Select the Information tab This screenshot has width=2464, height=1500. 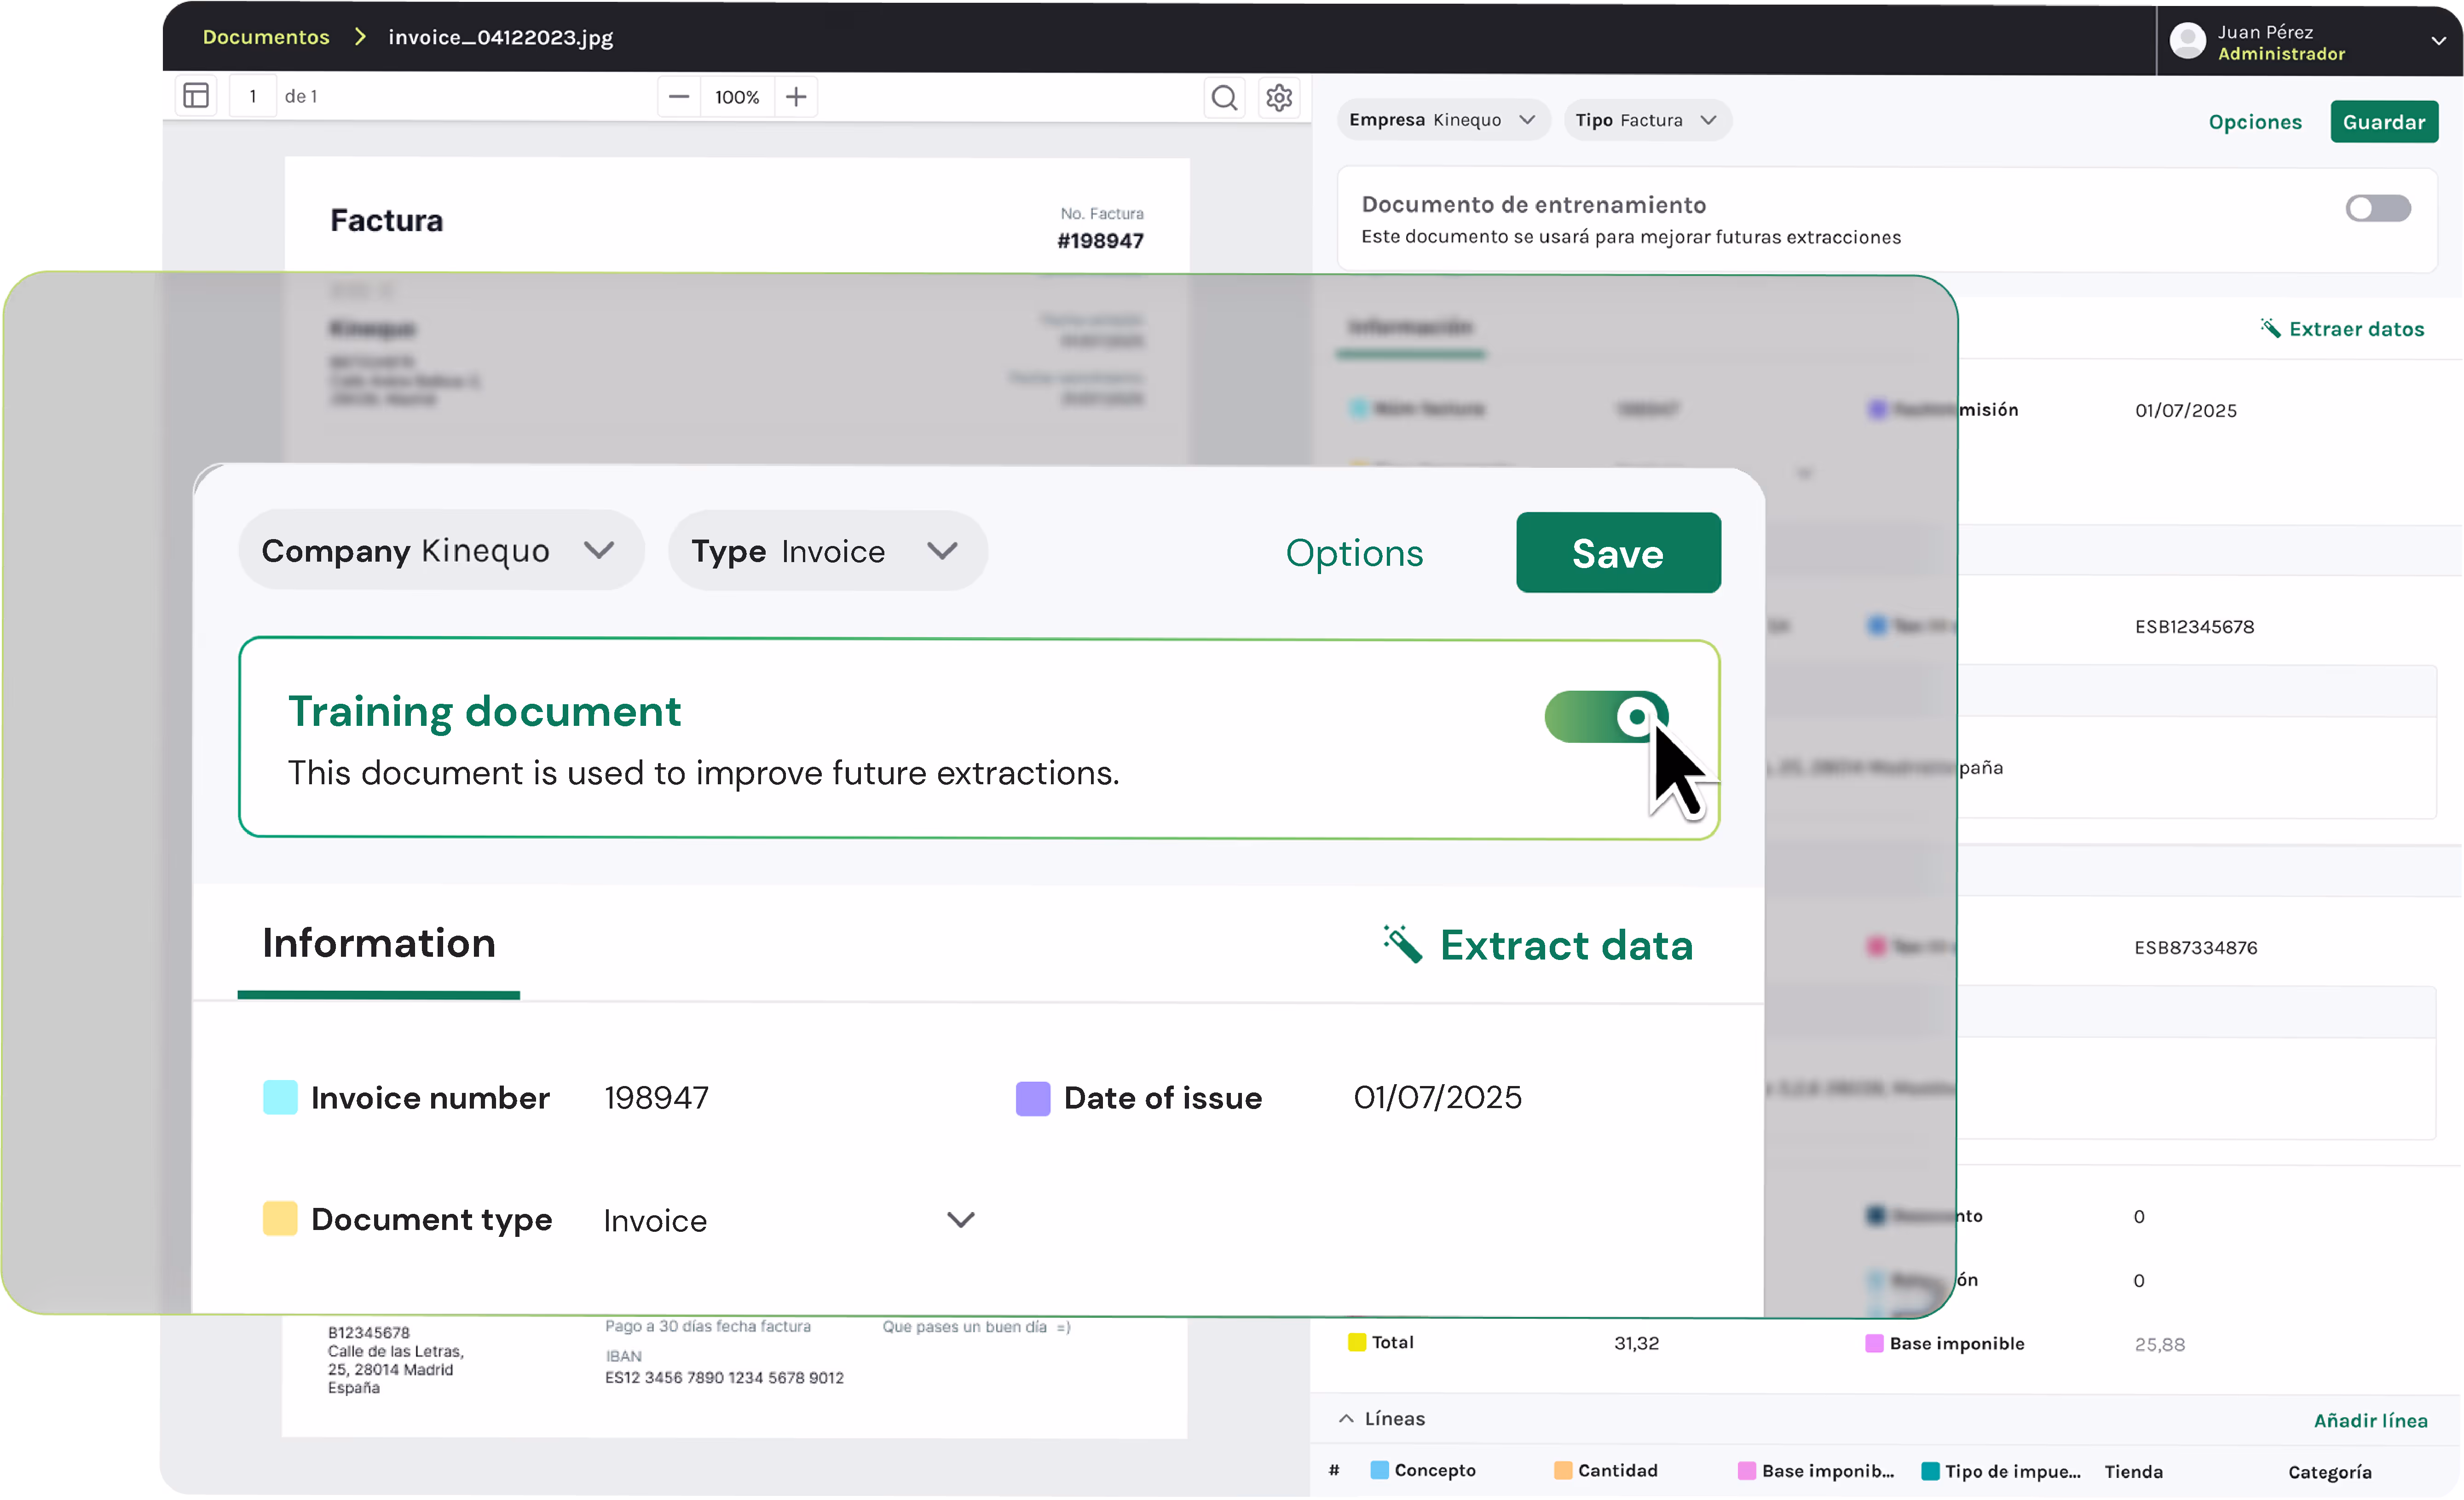pyautogui.click(x=378, y=943)
